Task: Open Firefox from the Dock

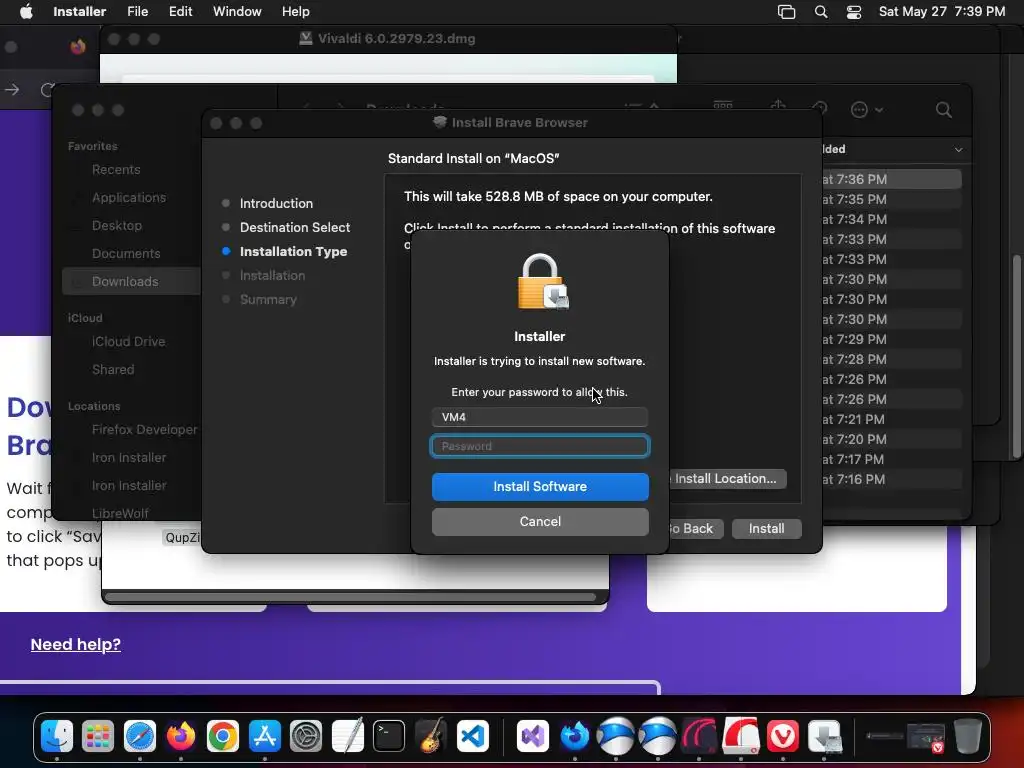Action: pyautogui.click(x=181, y=736)
